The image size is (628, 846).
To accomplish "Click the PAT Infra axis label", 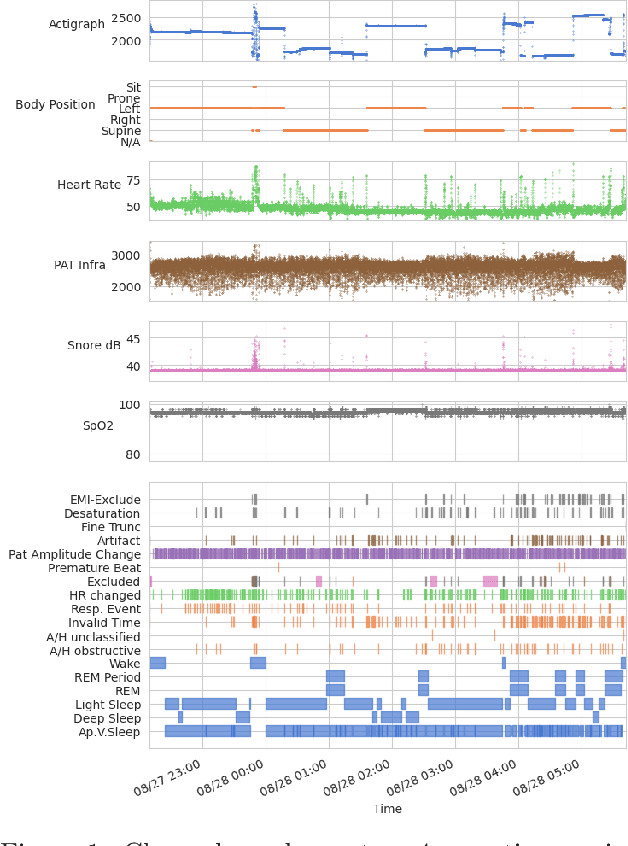I will coord(81,264).
